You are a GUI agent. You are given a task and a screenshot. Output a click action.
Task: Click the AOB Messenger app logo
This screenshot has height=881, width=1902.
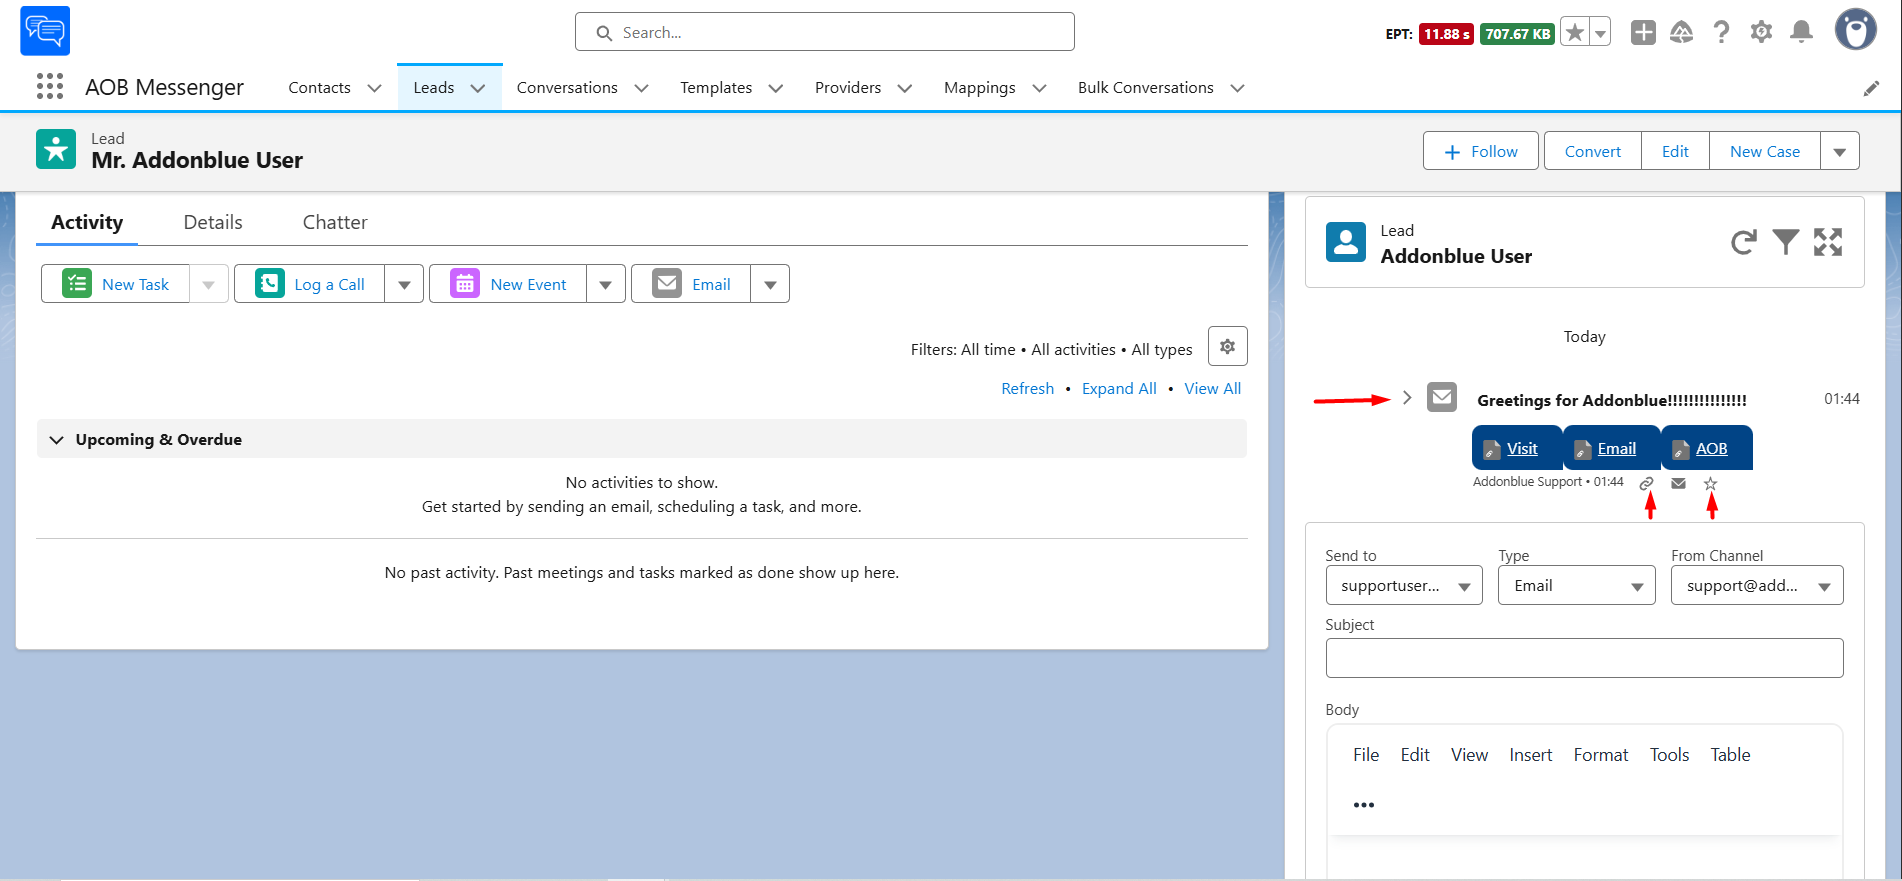45,31
